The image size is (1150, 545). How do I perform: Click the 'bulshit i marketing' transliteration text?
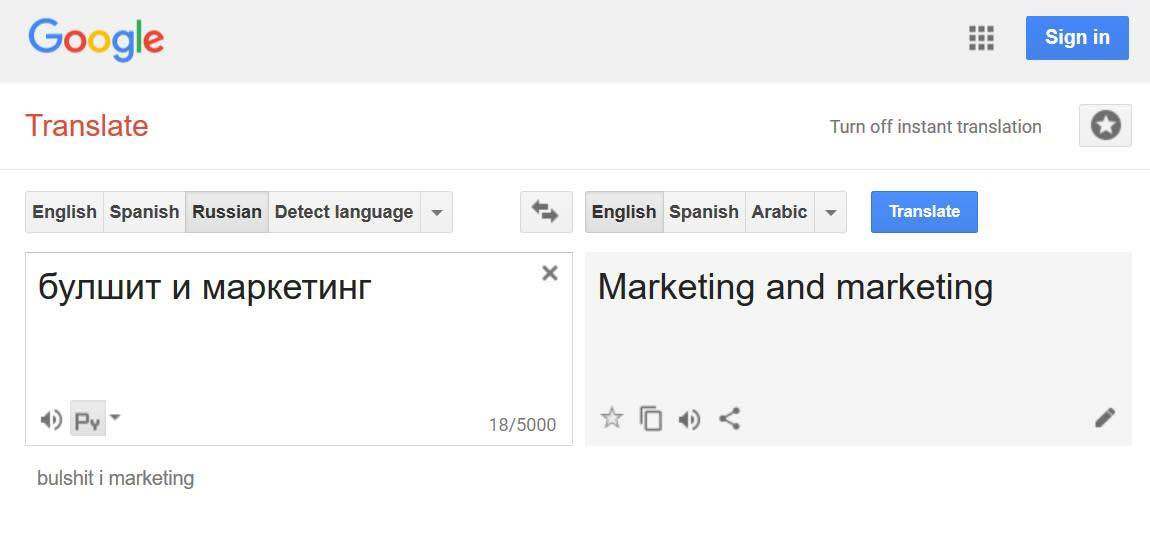pos(116,479)
